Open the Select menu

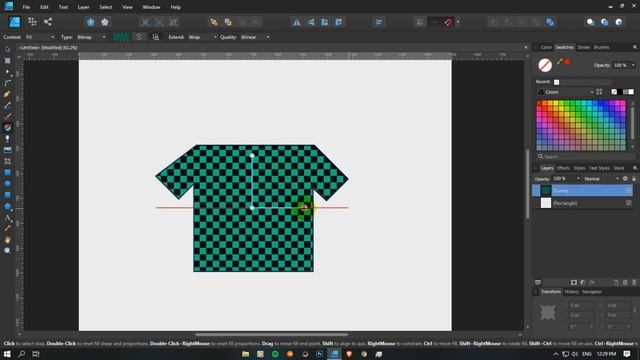coord(105,7)
